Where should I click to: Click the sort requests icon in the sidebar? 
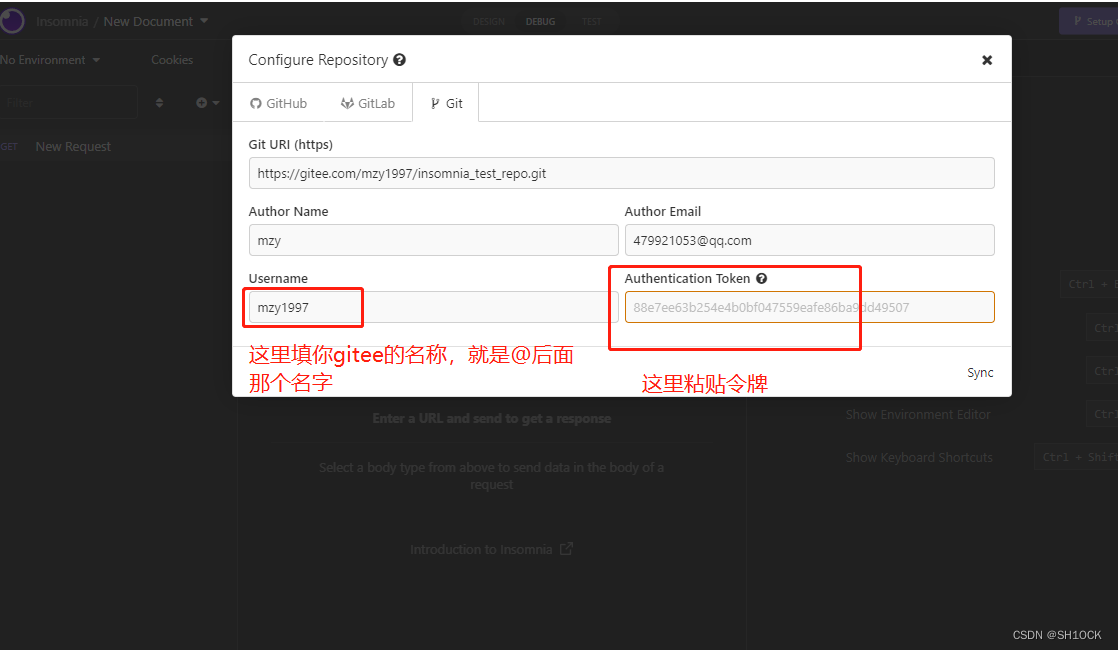point(159,102)
